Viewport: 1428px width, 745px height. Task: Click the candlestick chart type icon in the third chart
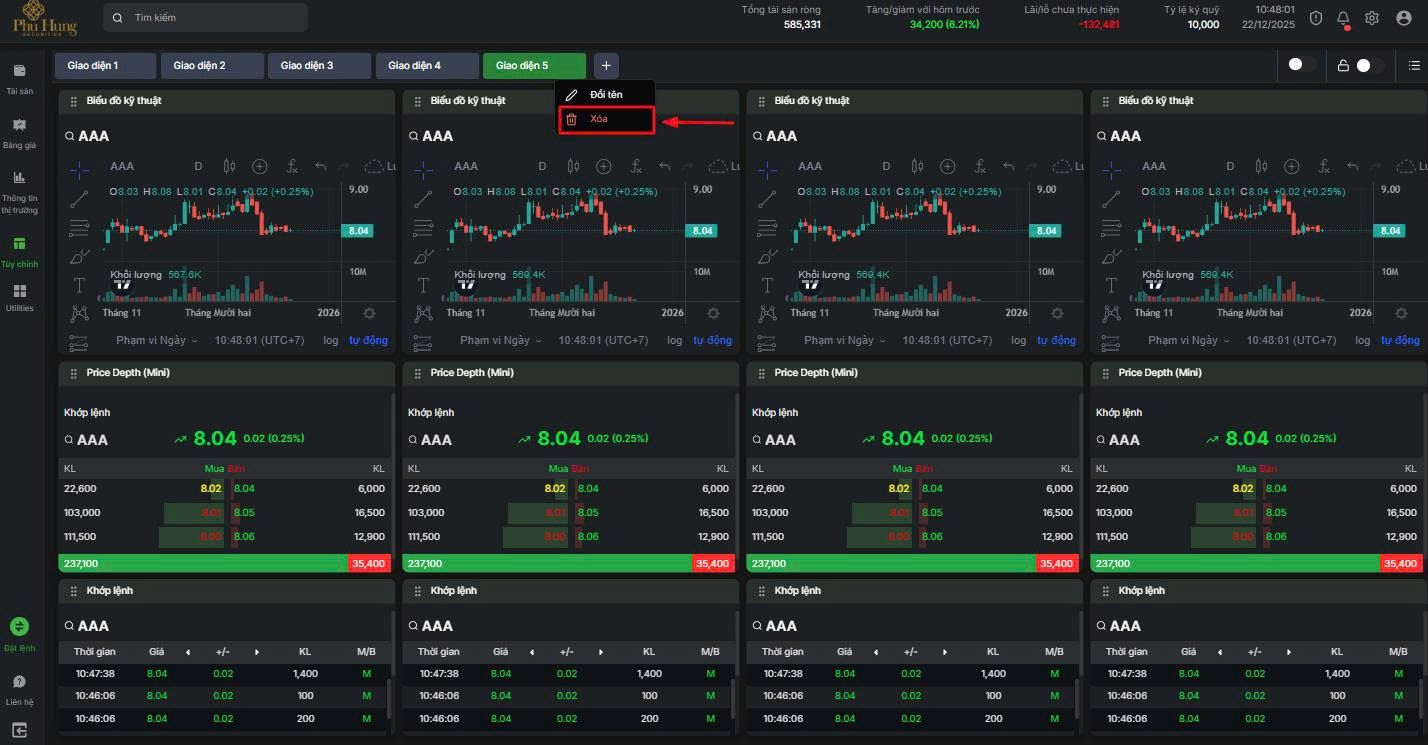click(x=917, y=166)
